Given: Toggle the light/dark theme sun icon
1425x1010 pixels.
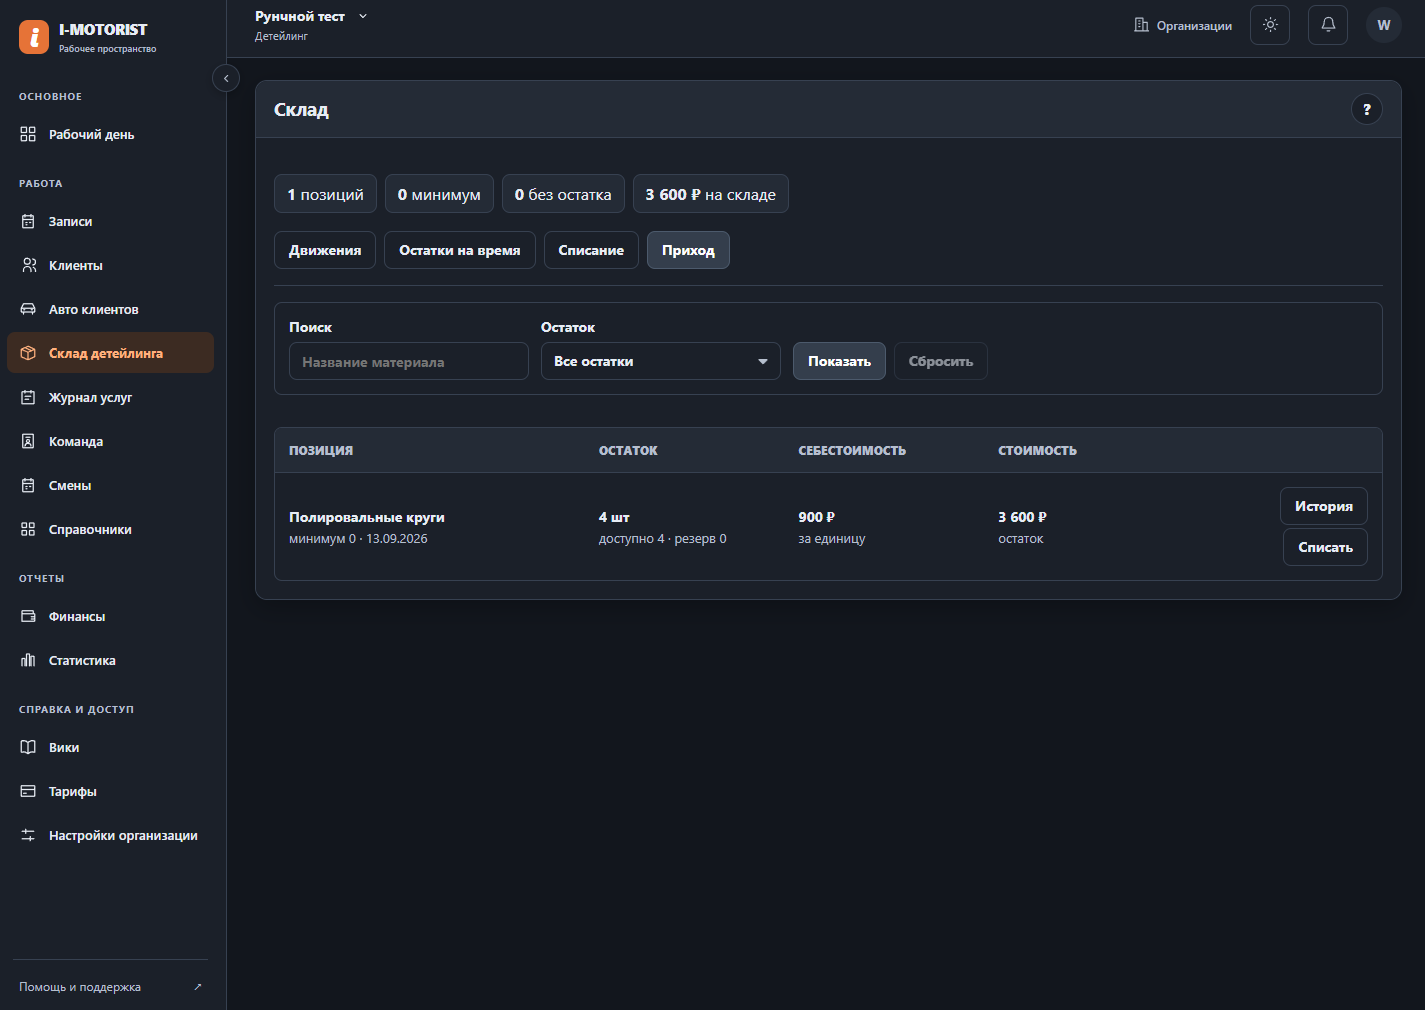Looking at the screenshot, I should tap(1270, 25).
